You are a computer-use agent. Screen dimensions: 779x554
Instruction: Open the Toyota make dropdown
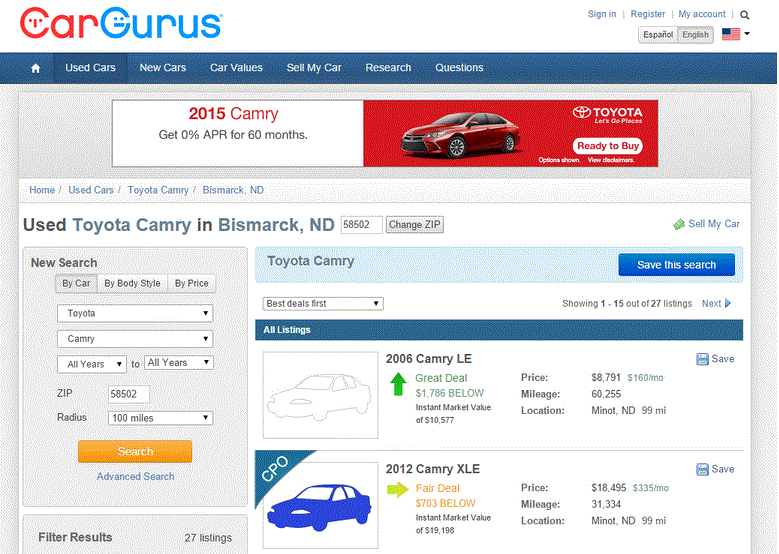pyautogui.click(x=135, y=314)
